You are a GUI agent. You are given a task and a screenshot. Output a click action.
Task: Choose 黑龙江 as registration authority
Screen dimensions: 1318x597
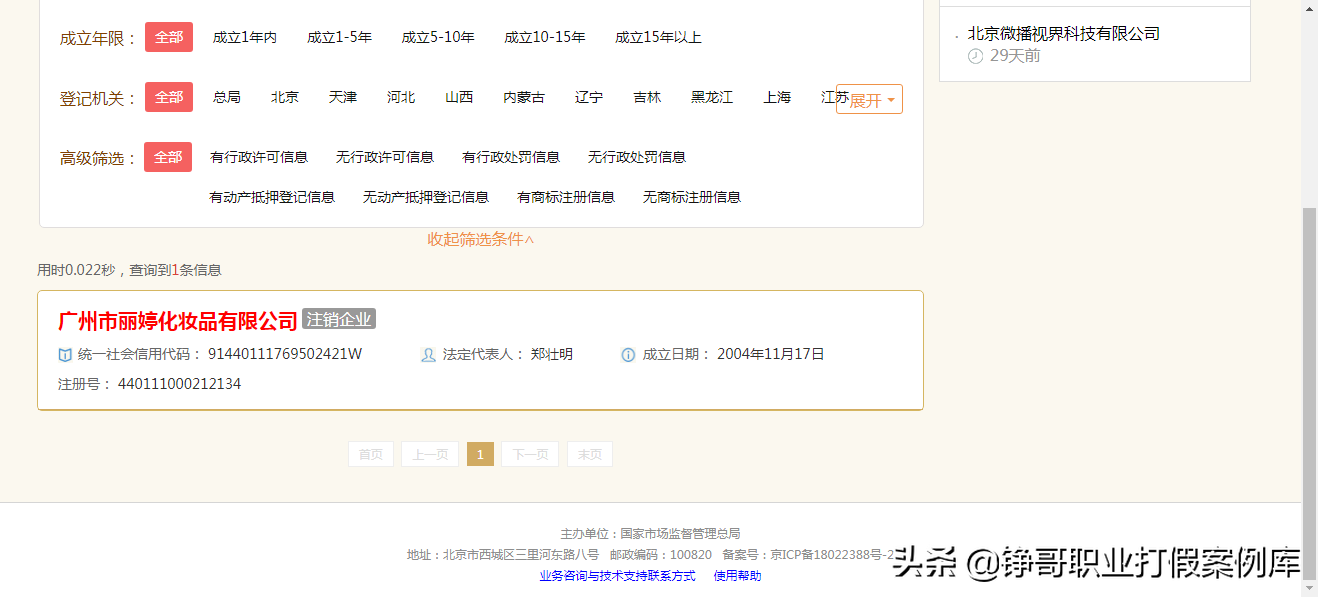pos(712,97)
